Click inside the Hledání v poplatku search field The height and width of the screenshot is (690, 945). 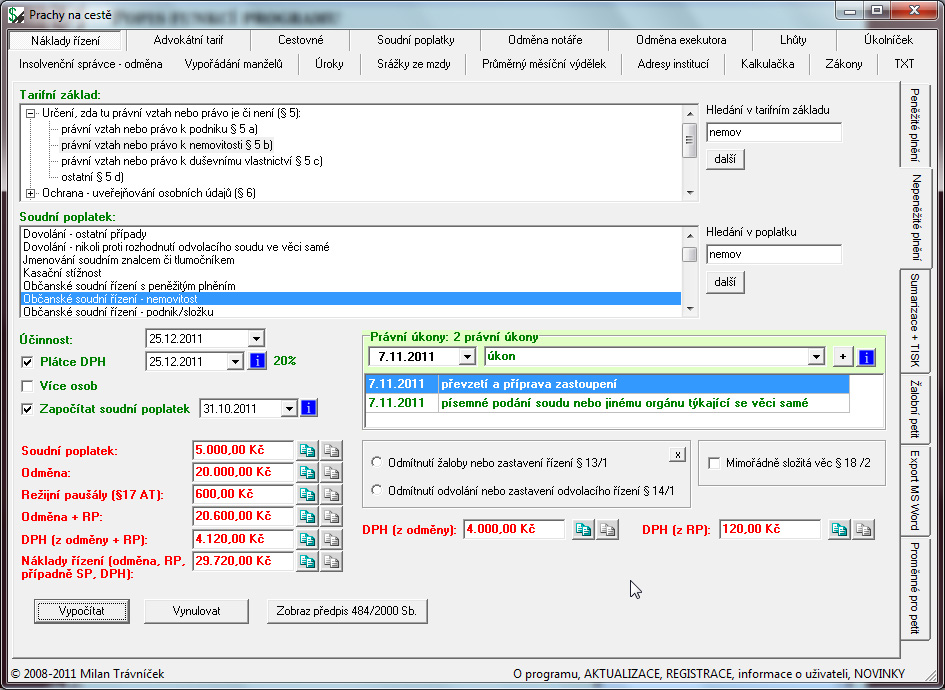point(773,254)
